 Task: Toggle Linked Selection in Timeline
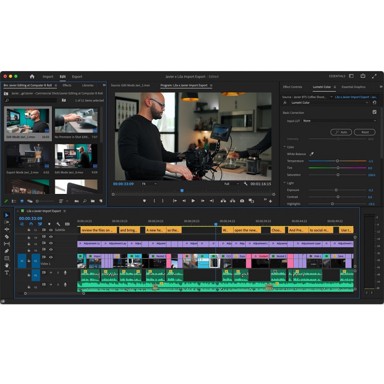[x=40, y=224]
